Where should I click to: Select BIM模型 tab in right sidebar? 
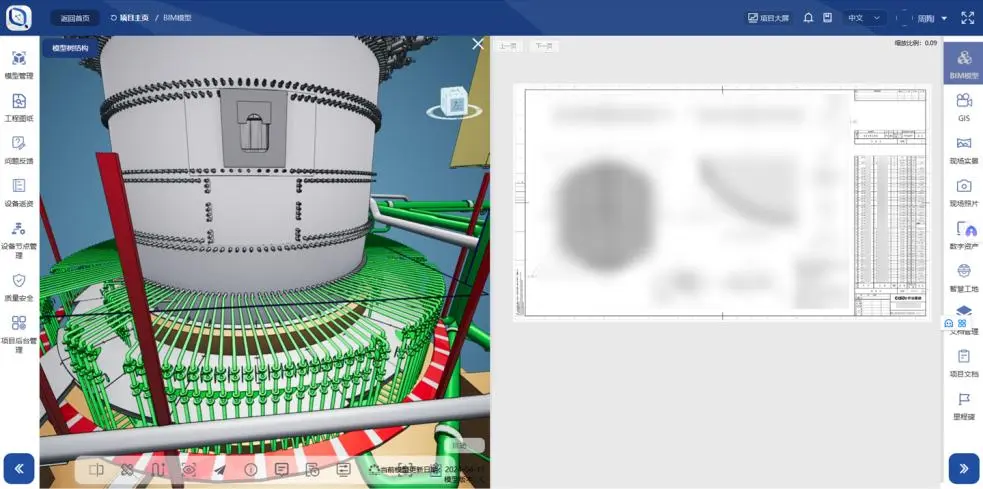964,64
